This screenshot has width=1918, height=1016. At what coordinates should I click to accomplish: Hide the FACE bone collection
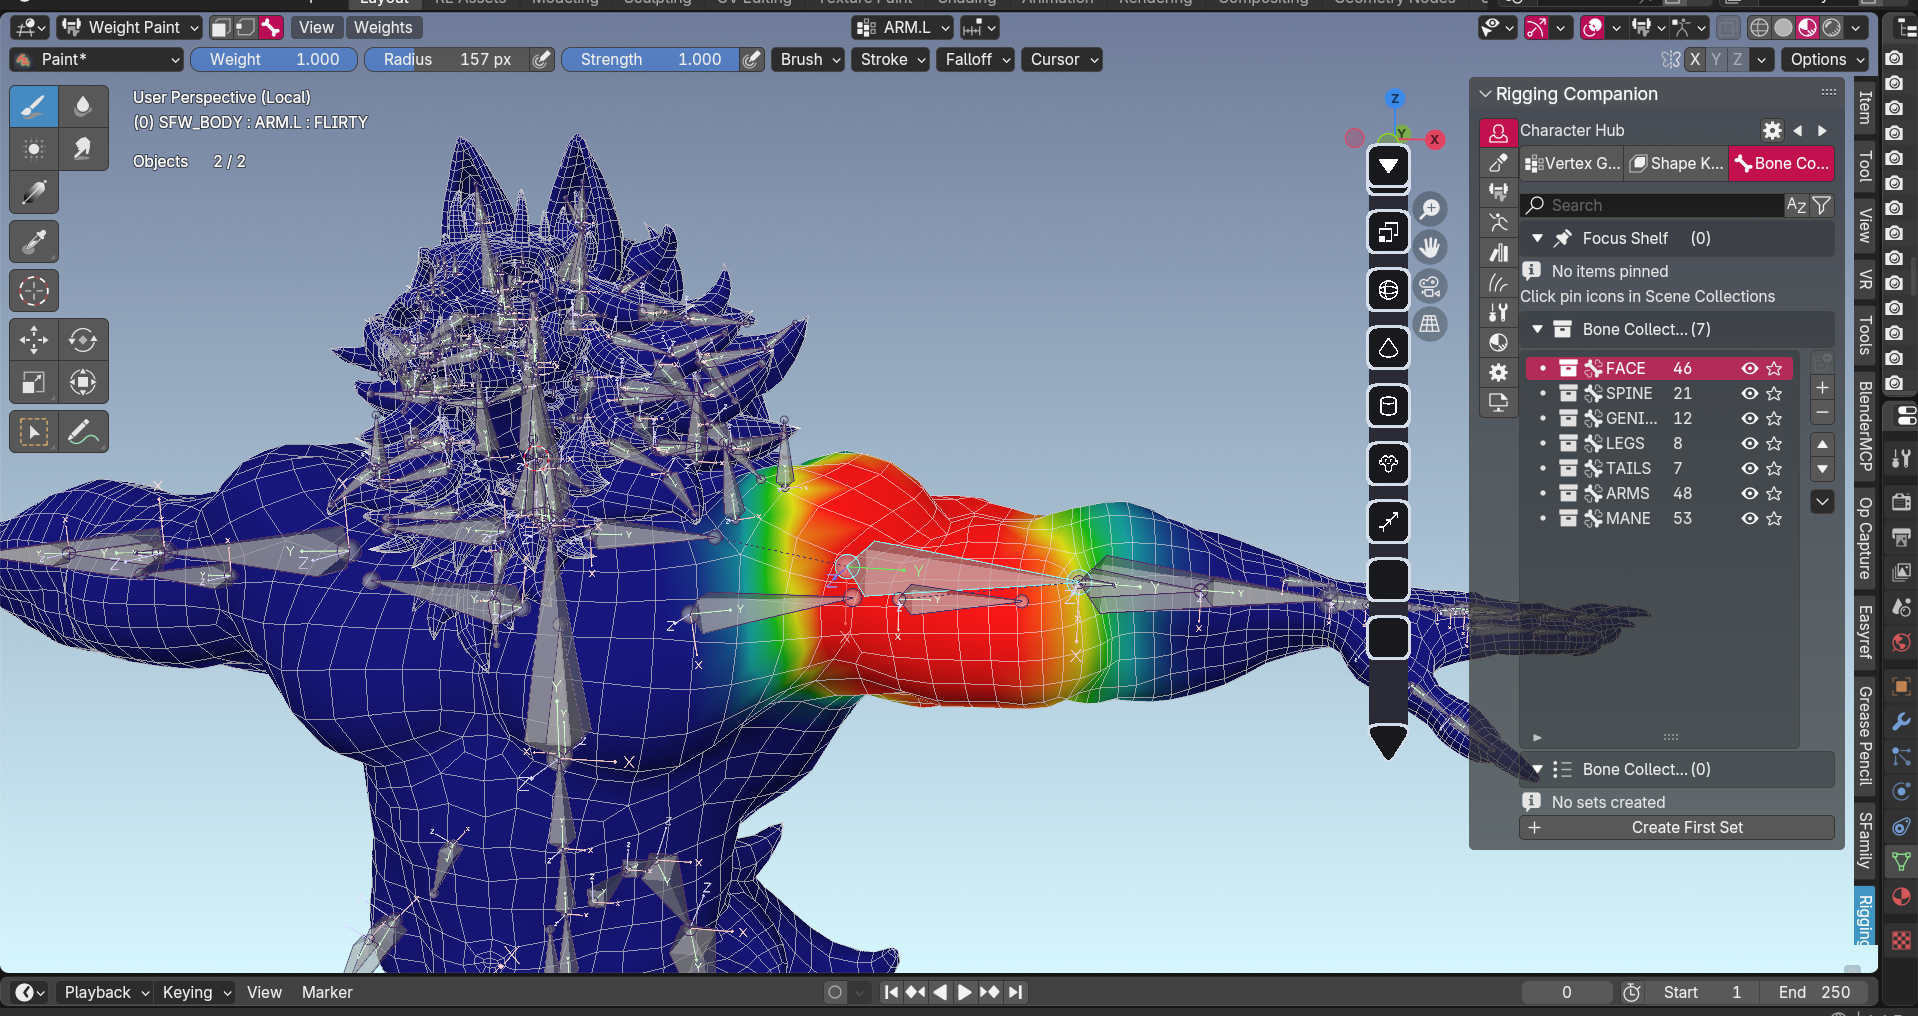[1749, 369]
